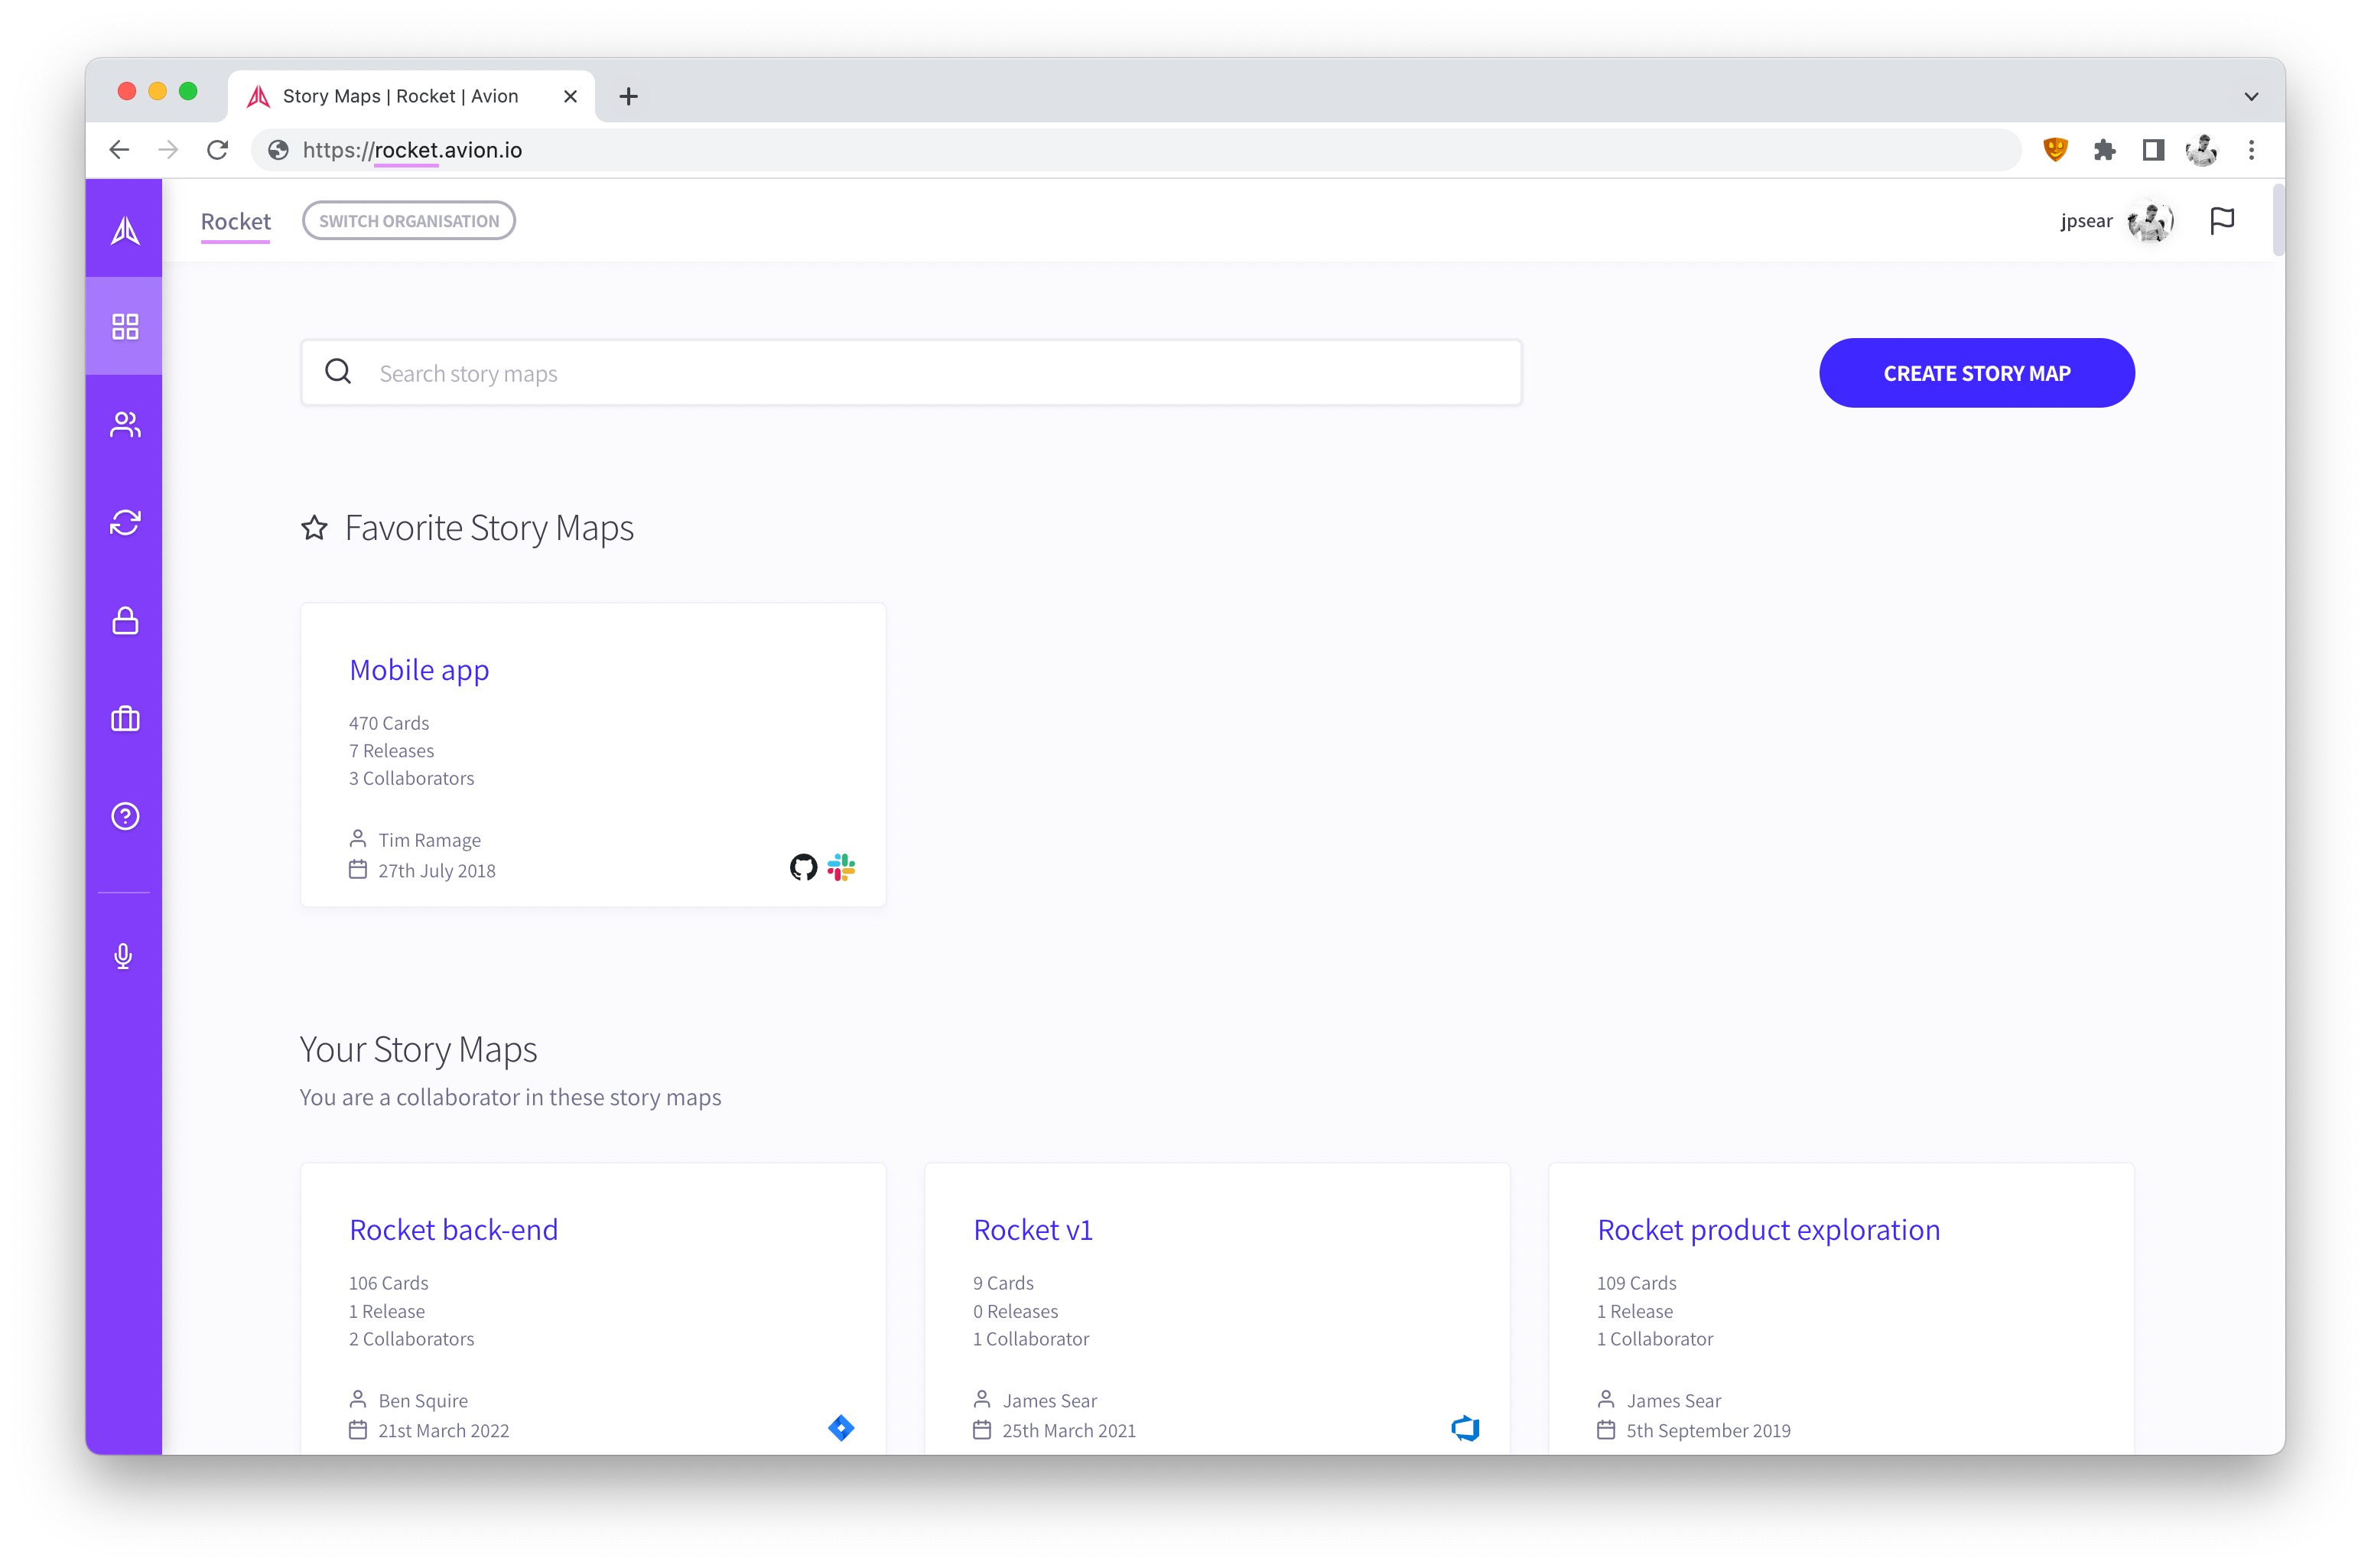Image resolution: width=2371 pixels, height=1568 pixels.
Task: Reload the page with refresh icon
Action: pos(217,150)
